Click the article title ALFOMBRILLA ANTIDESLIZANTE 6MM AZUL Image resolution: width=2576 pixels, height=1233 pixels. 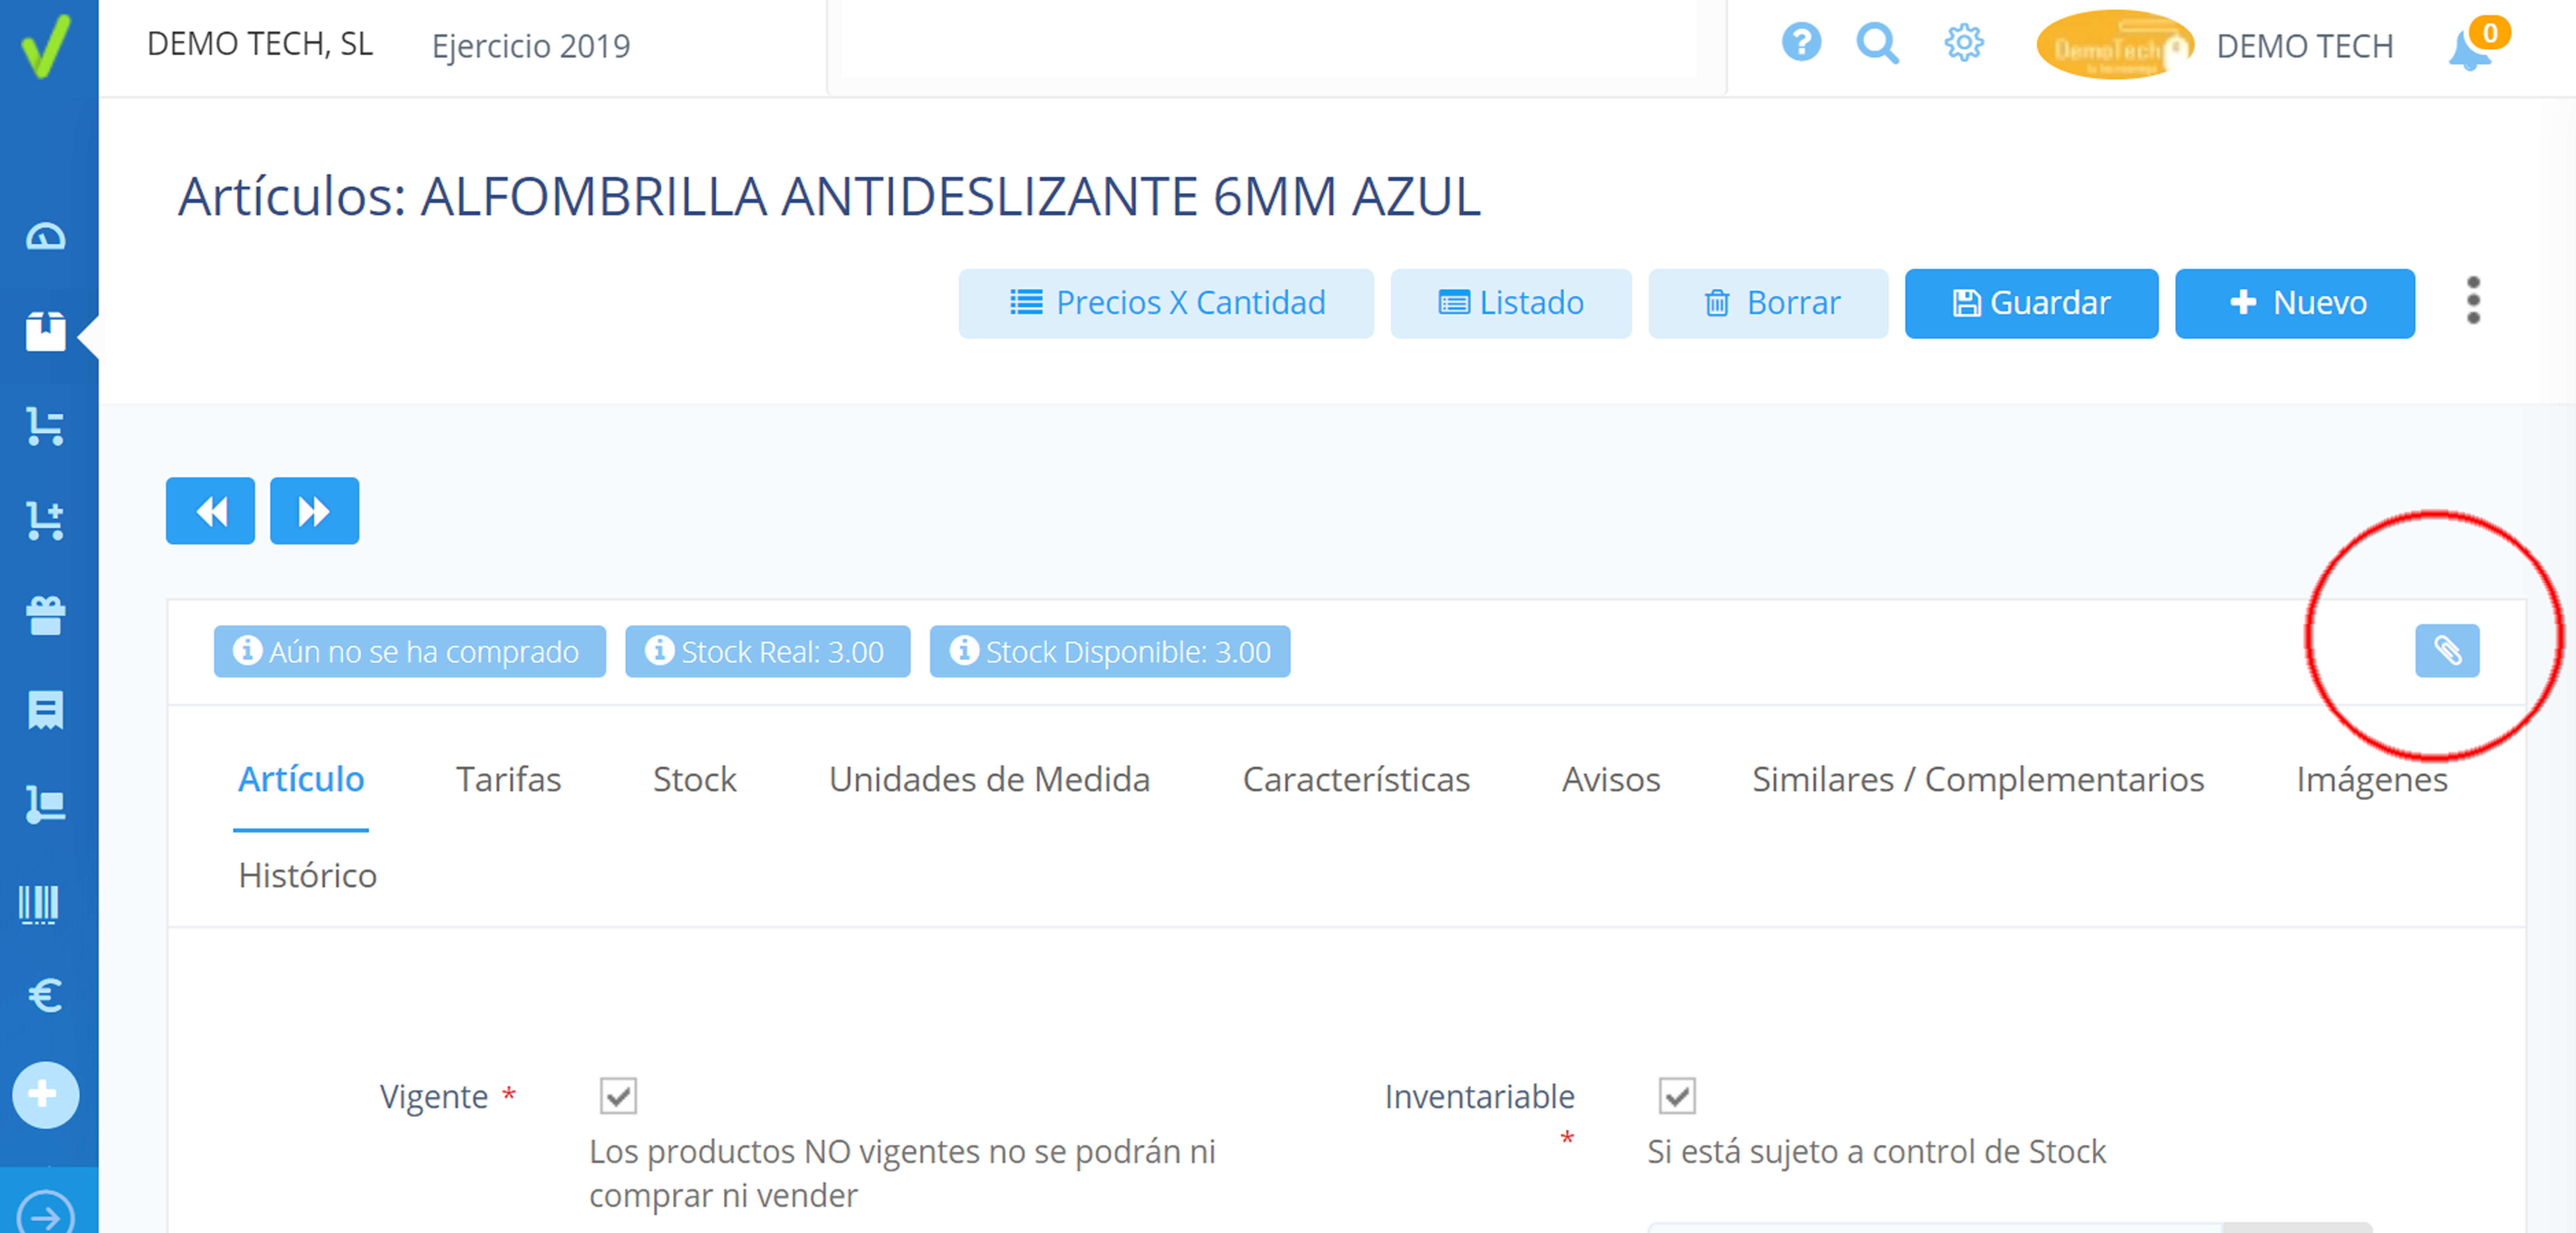950,196
